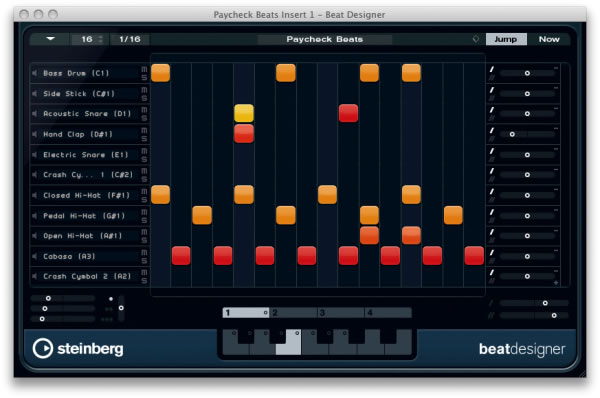Click the Now button
The width and height of the screenshot is (600, 398).
[x=549, y=39]
